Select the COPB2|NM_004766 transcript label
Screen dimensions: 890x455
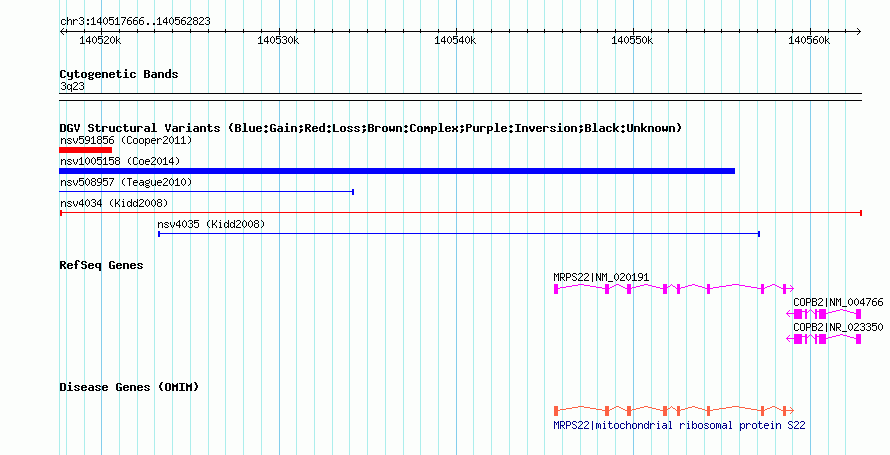(838, 302)
